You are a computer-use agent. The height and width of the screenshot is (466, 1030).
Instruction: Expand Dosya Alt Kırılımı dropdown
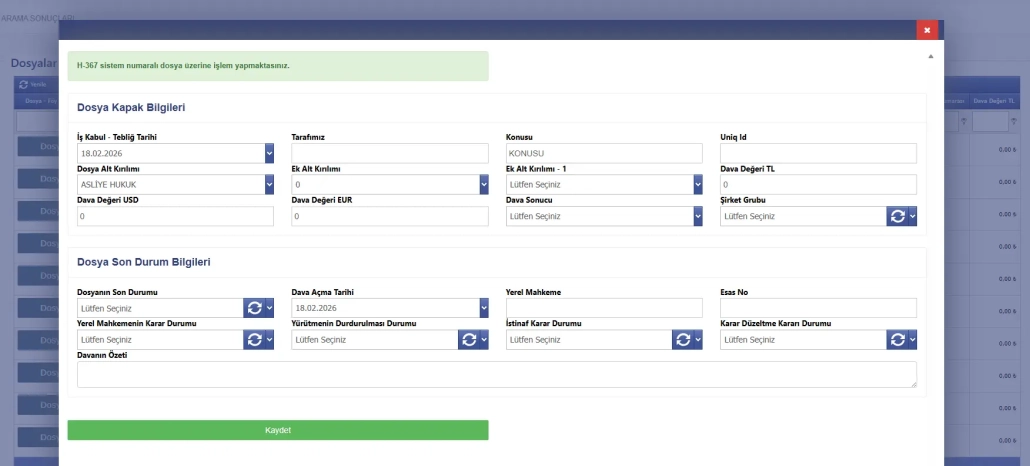click(x=269, y=185)
